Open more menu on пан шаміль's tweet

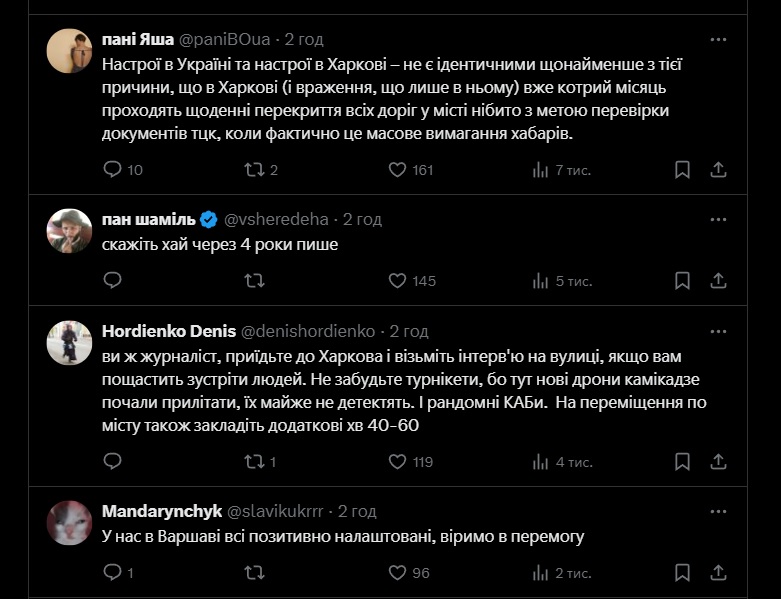point(718,218)
